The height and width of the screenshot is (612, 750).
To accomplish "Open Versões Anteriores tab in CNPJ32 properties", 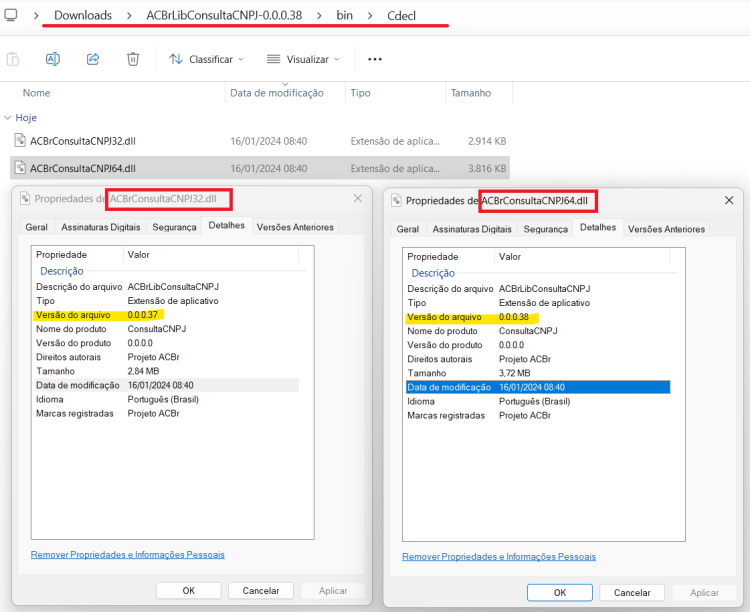I will pyautogui.click(x=295, y=227).
